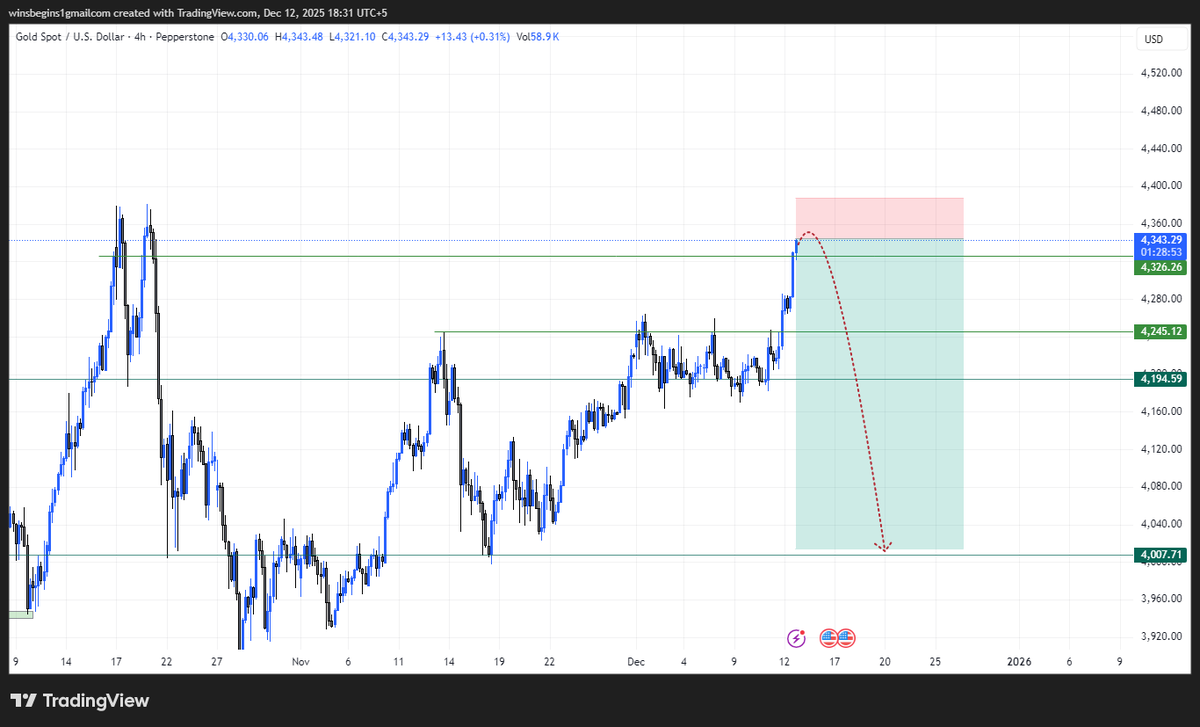Click the 4,160.00 price axis label
The height and width of the screenshot is (727, 1200).
pyautogui.click(x=1161, y=411)
